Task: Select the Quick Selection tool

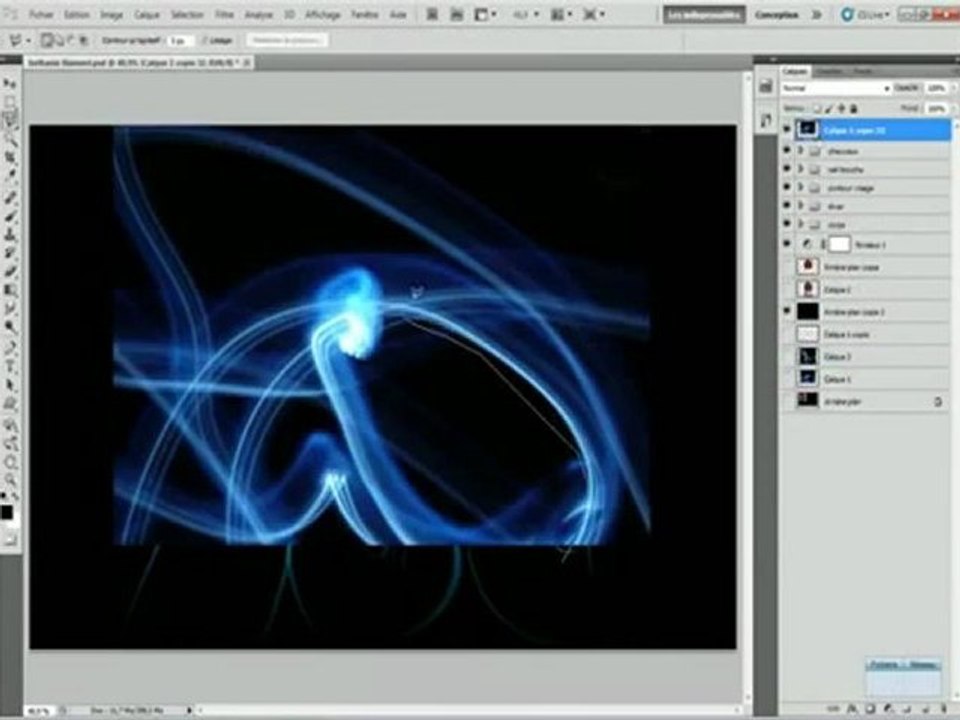Action: [x=10, y=139]
